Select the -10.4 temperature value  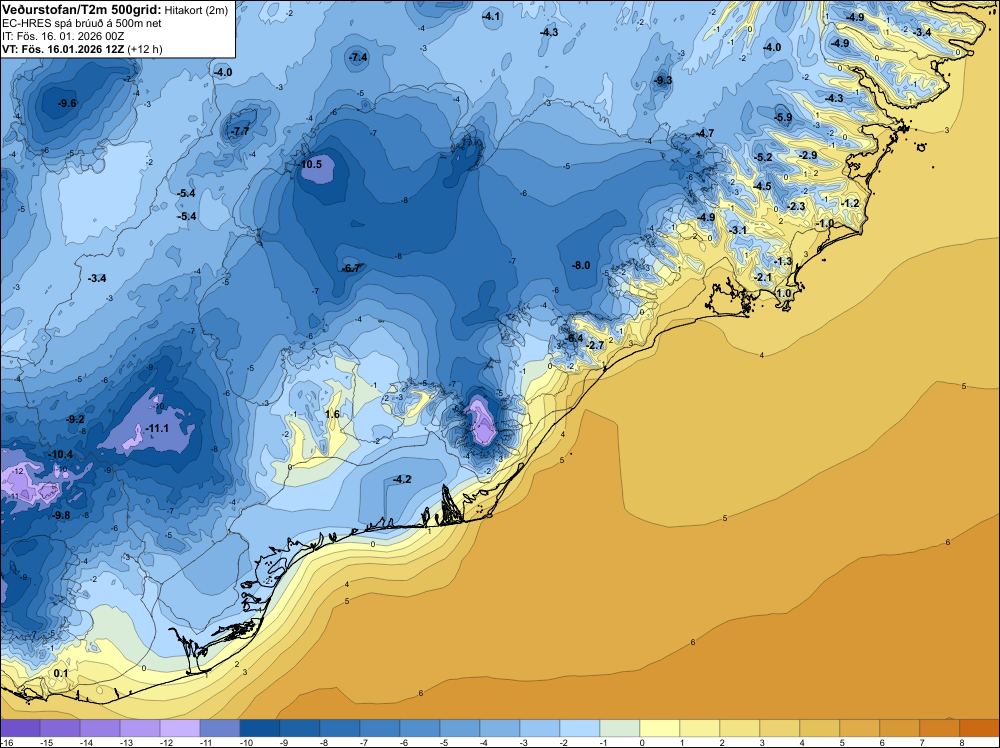coord(60,455)
